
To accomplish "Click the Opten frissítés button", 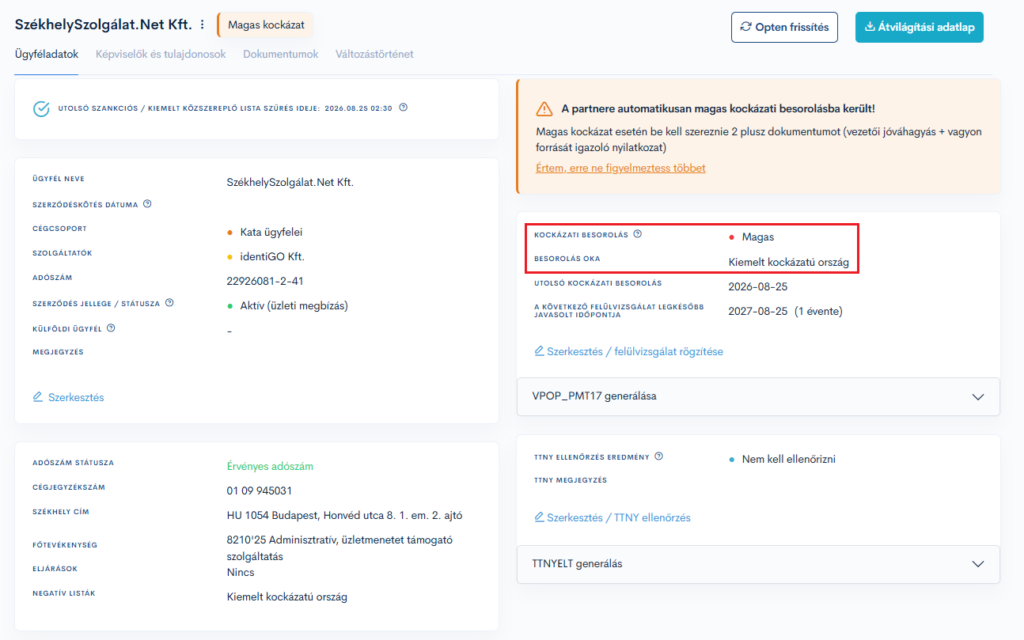I will 784,27.
